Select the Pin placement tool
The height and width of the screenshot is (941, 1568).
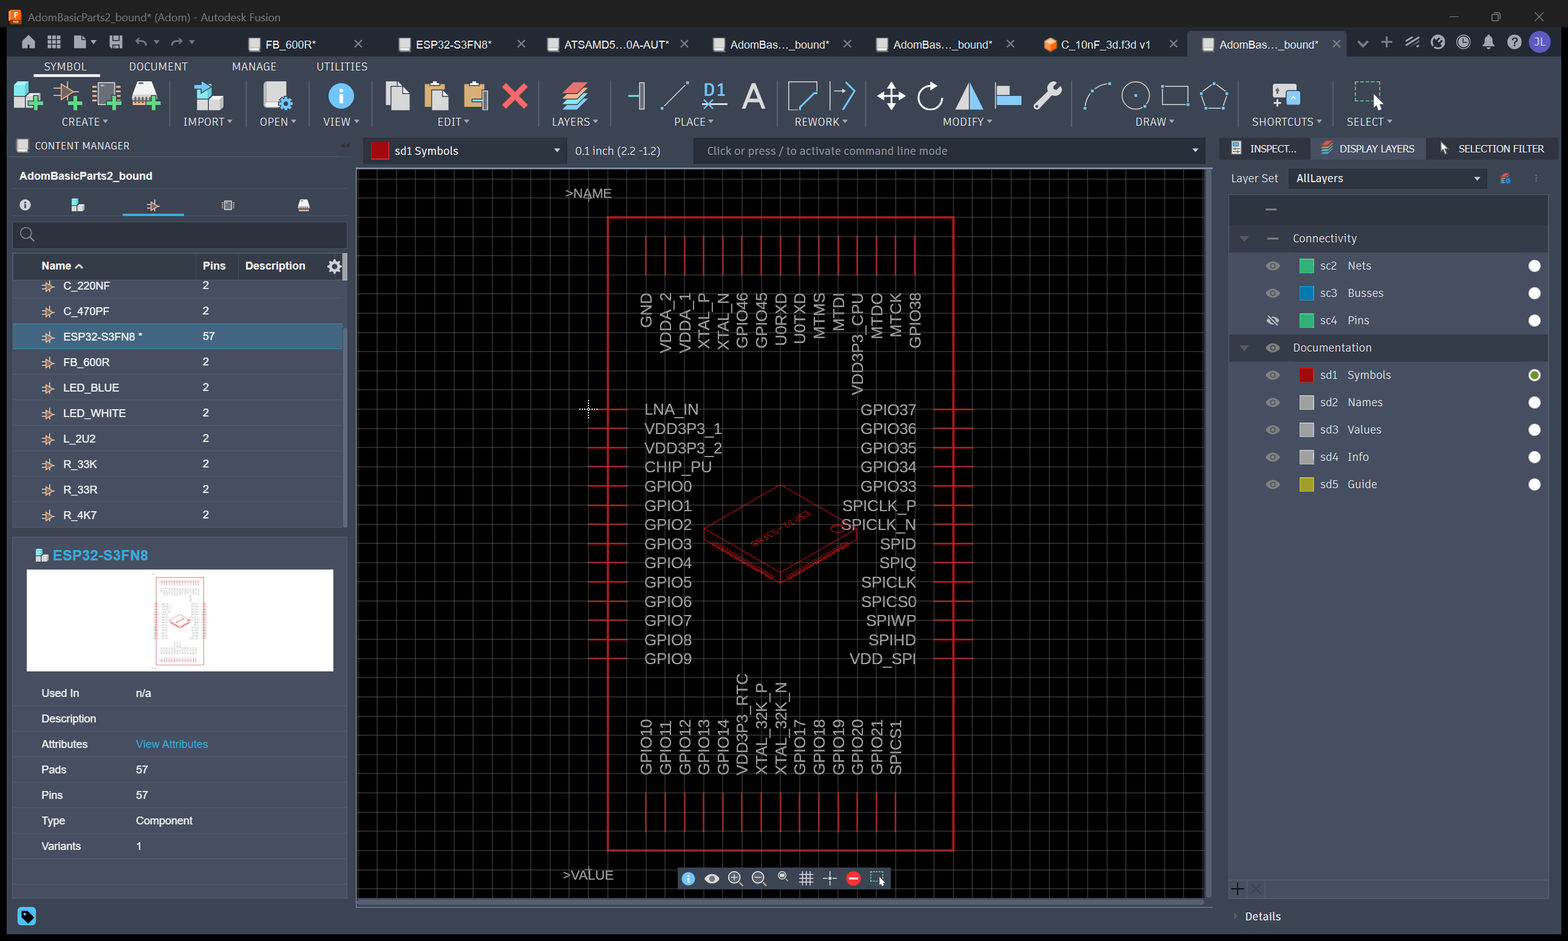pos(636,96)
